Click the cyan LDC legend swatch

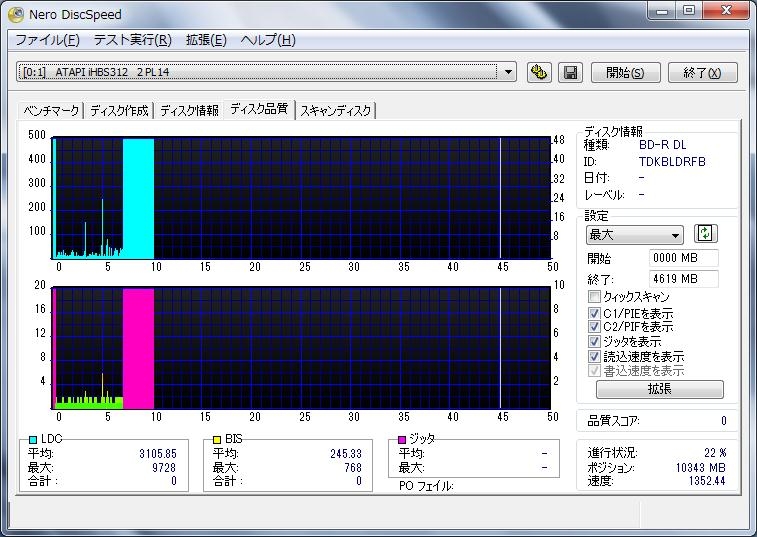(33, 439)
